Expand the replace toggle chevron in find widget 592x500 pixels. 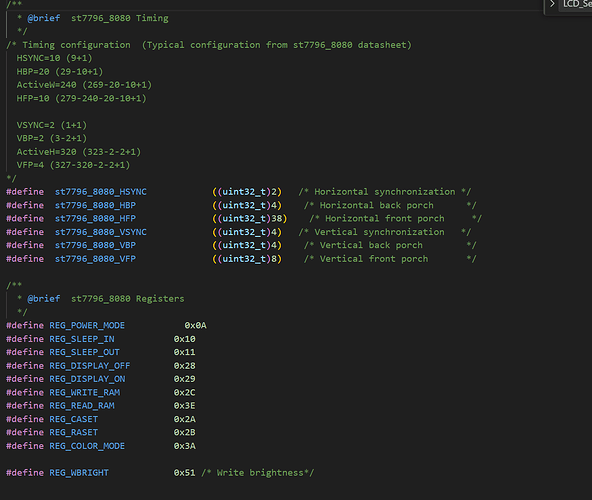[x=552, y=4]
